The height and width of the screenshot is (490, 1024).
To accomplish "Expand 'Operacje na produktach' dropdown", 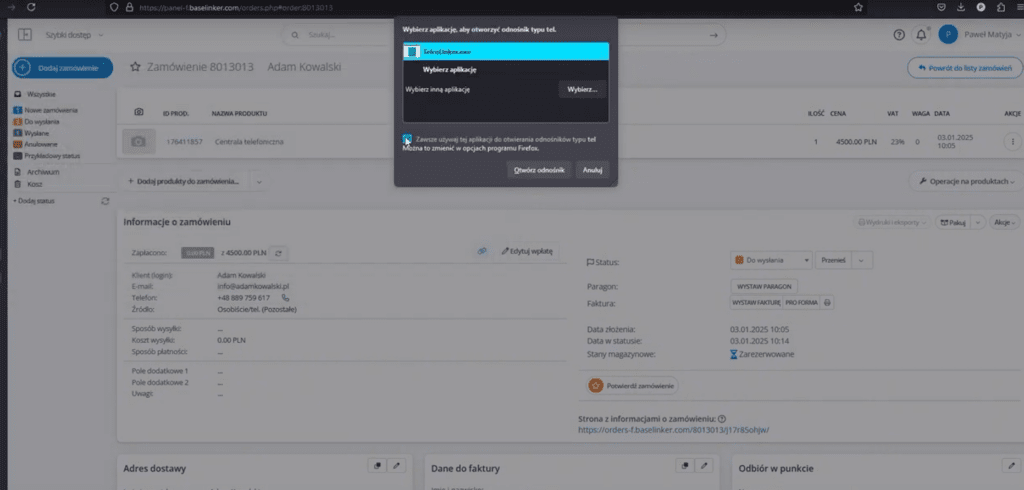I will coord(965,182).
